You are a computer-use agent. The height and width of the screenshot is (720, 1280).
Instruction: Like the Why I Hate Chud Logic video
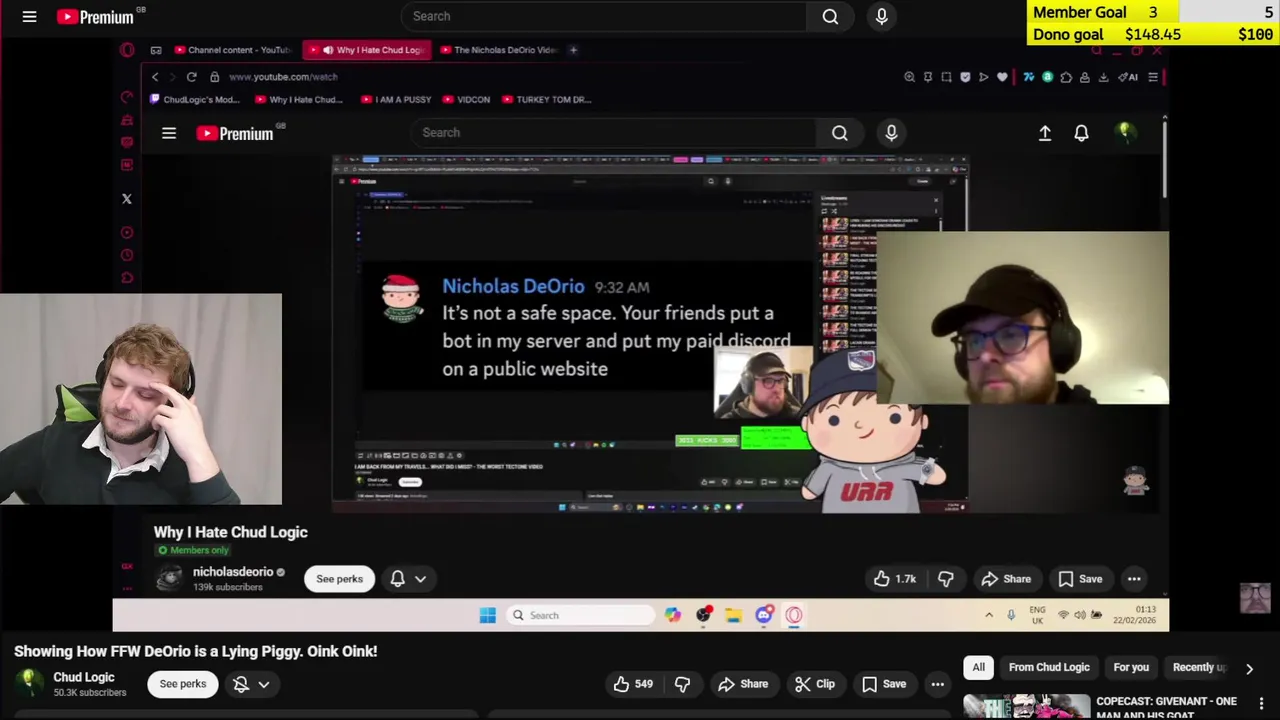click(895, 579)
